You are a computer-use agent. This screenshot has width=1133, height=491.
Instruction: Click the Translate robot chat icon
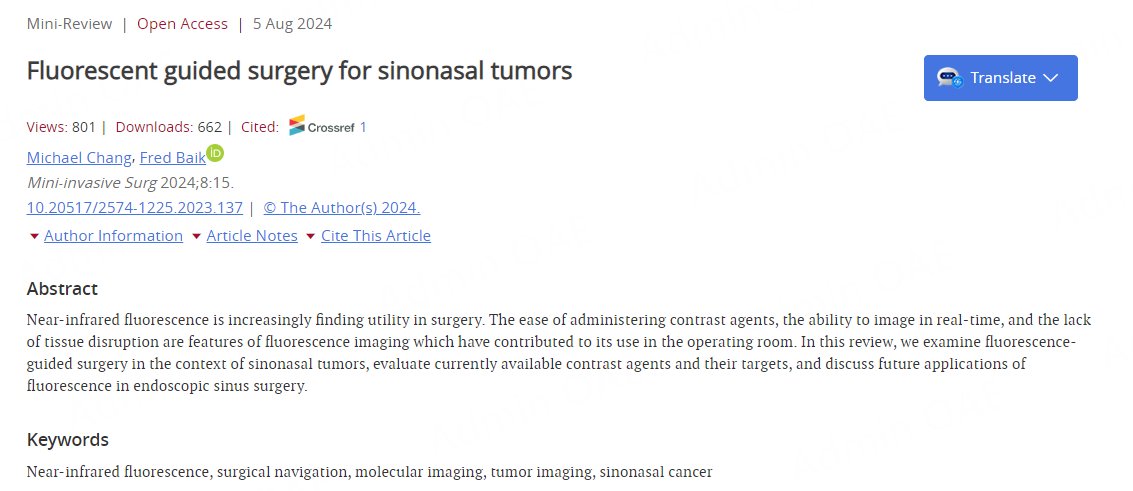tap(949, 78)
